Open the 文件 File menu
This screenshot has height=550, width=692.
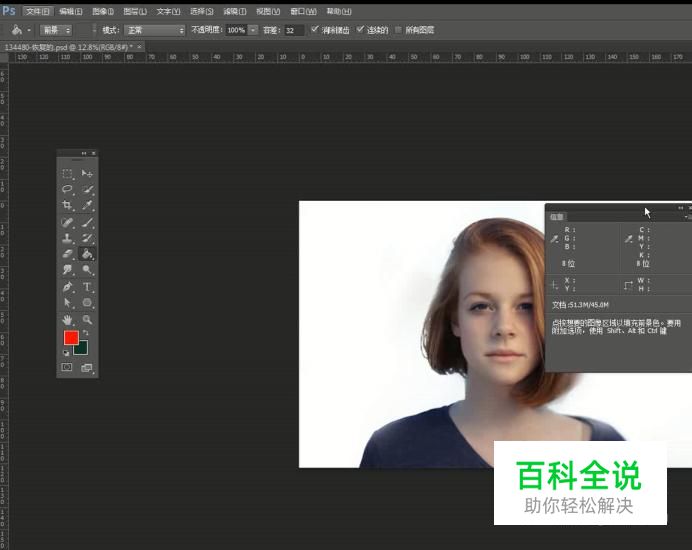[x=38, y=11]
